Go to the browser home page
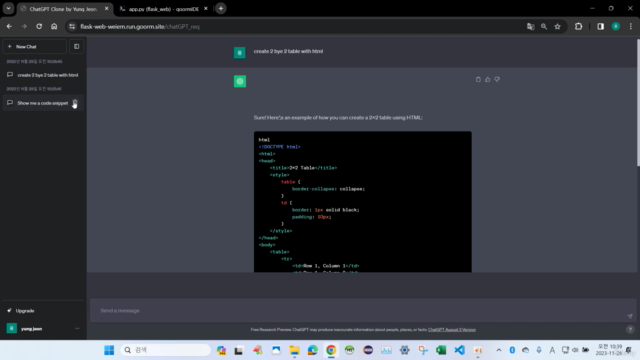640x360 pixels. pos(54,27)
